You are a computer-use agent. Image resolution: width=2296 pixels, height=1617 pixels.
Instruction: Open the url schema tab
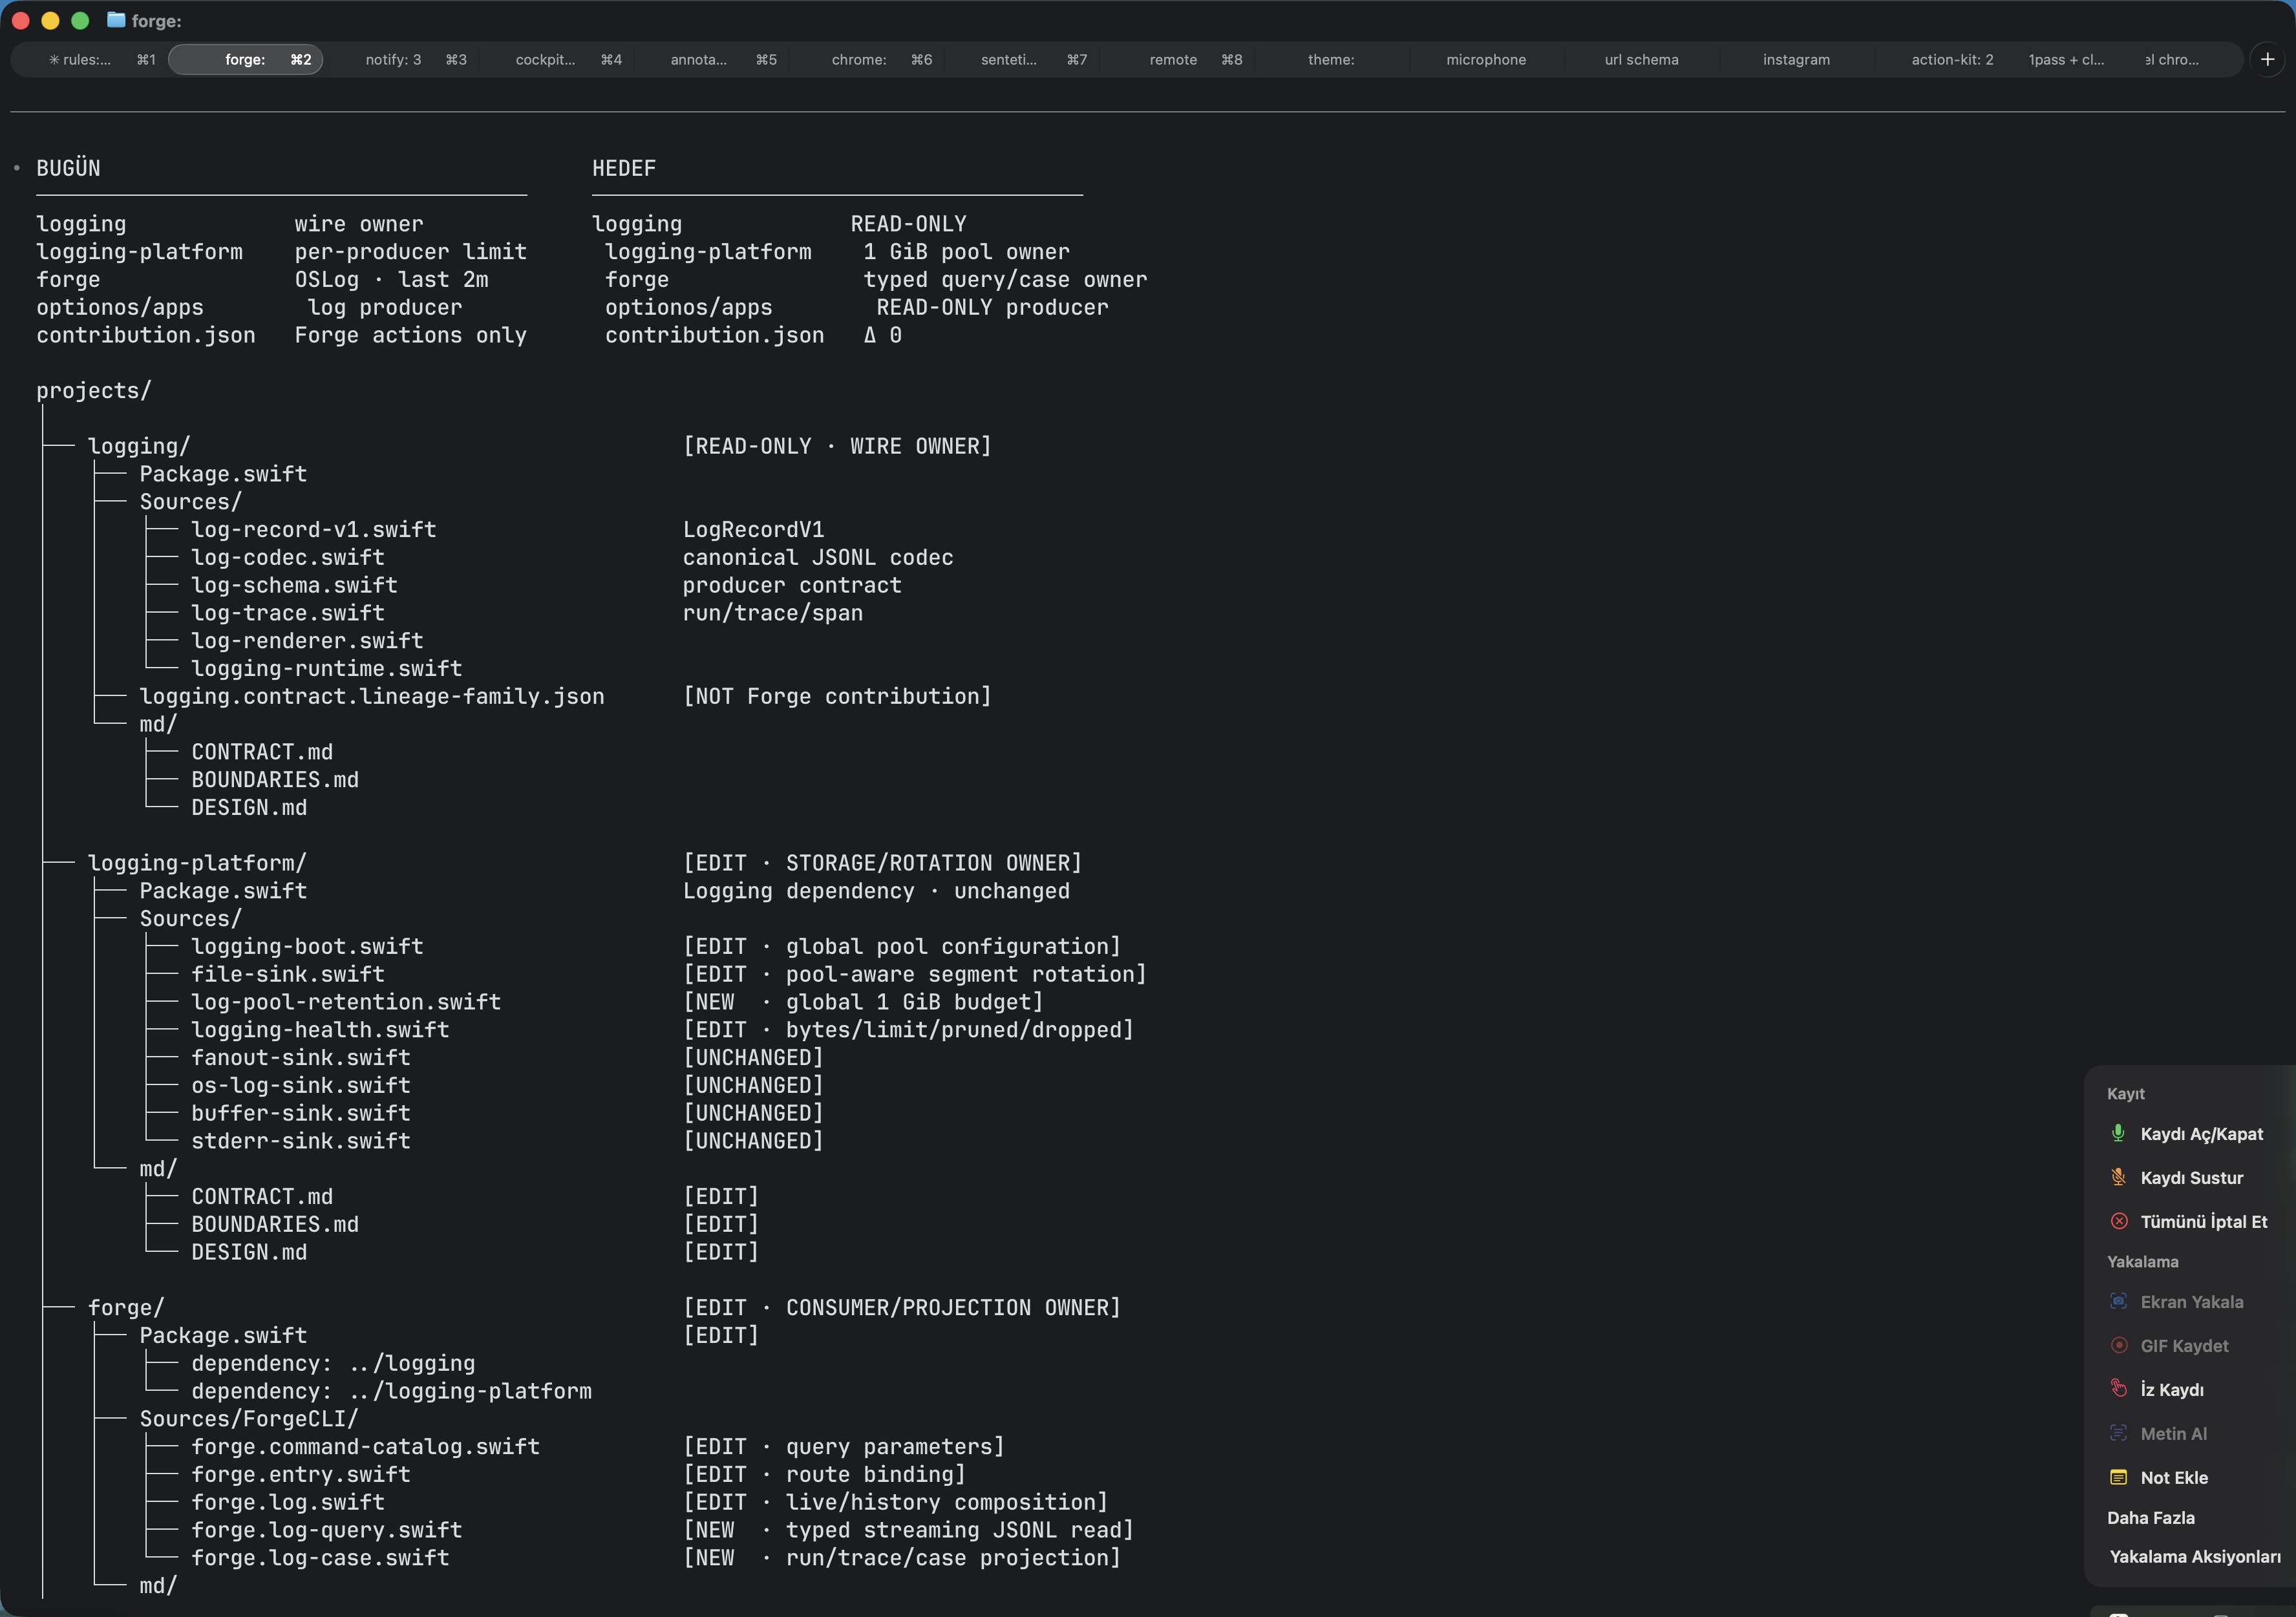pos(1641,59)
